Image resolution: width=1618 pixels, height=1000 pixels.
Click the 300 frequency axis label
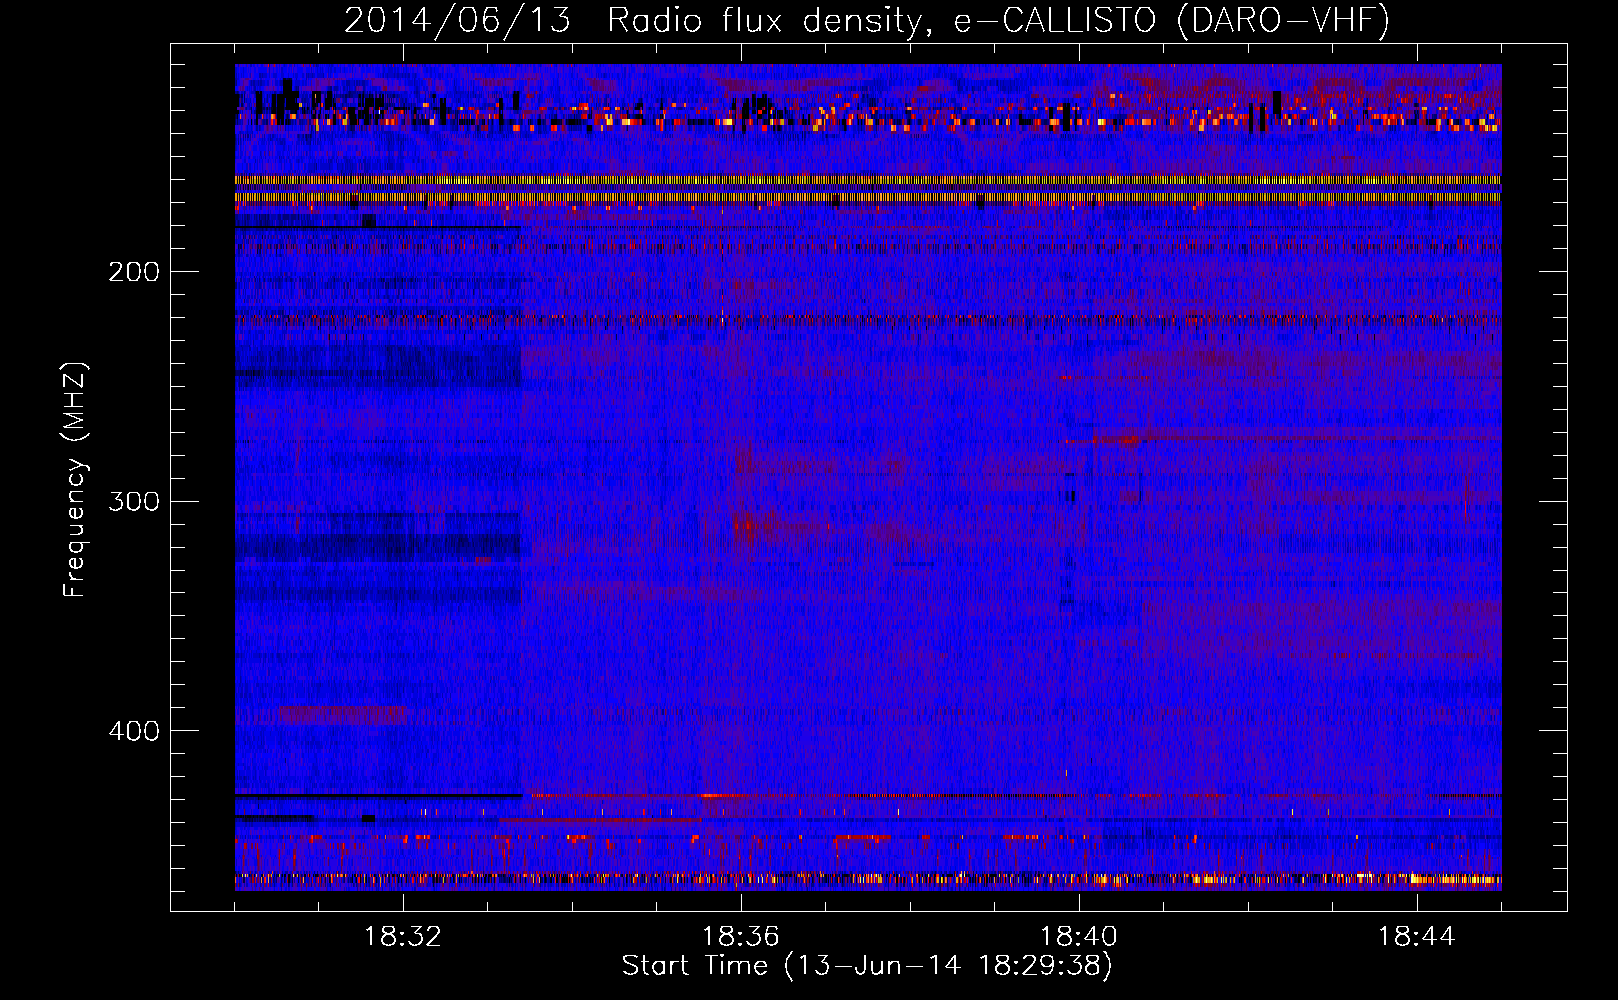133,501
